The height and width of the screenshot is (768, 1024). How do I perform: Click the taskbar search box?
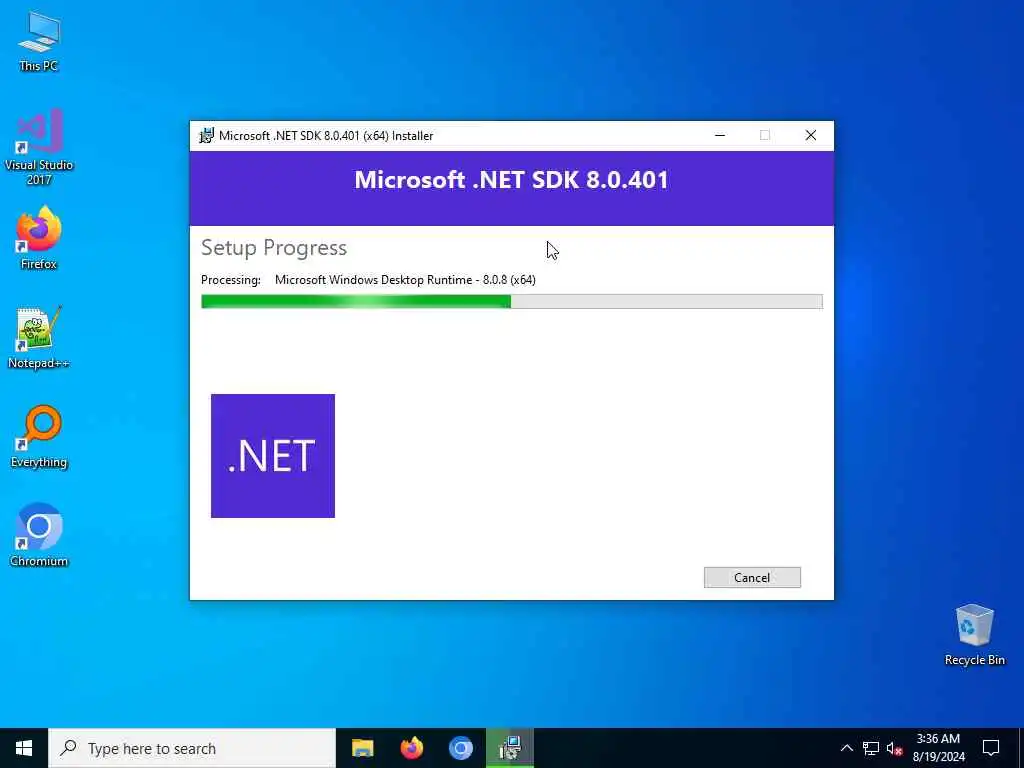[192, 748]
